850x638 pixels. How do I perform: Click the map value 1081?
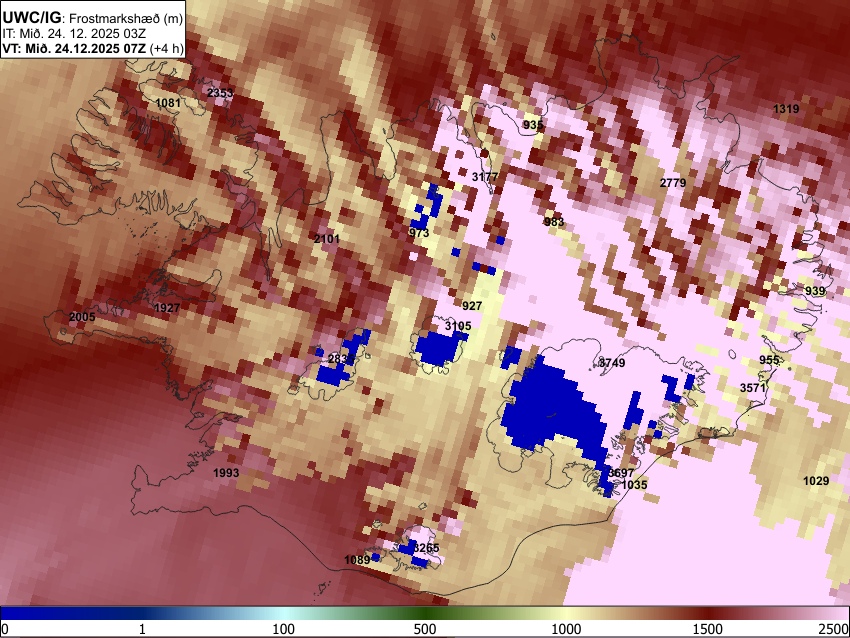[x=168, y=103]
